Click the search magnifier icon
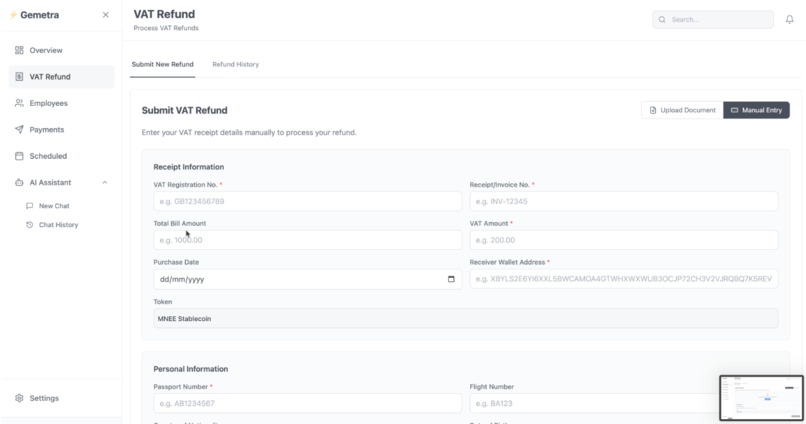 tap(662, 20)
